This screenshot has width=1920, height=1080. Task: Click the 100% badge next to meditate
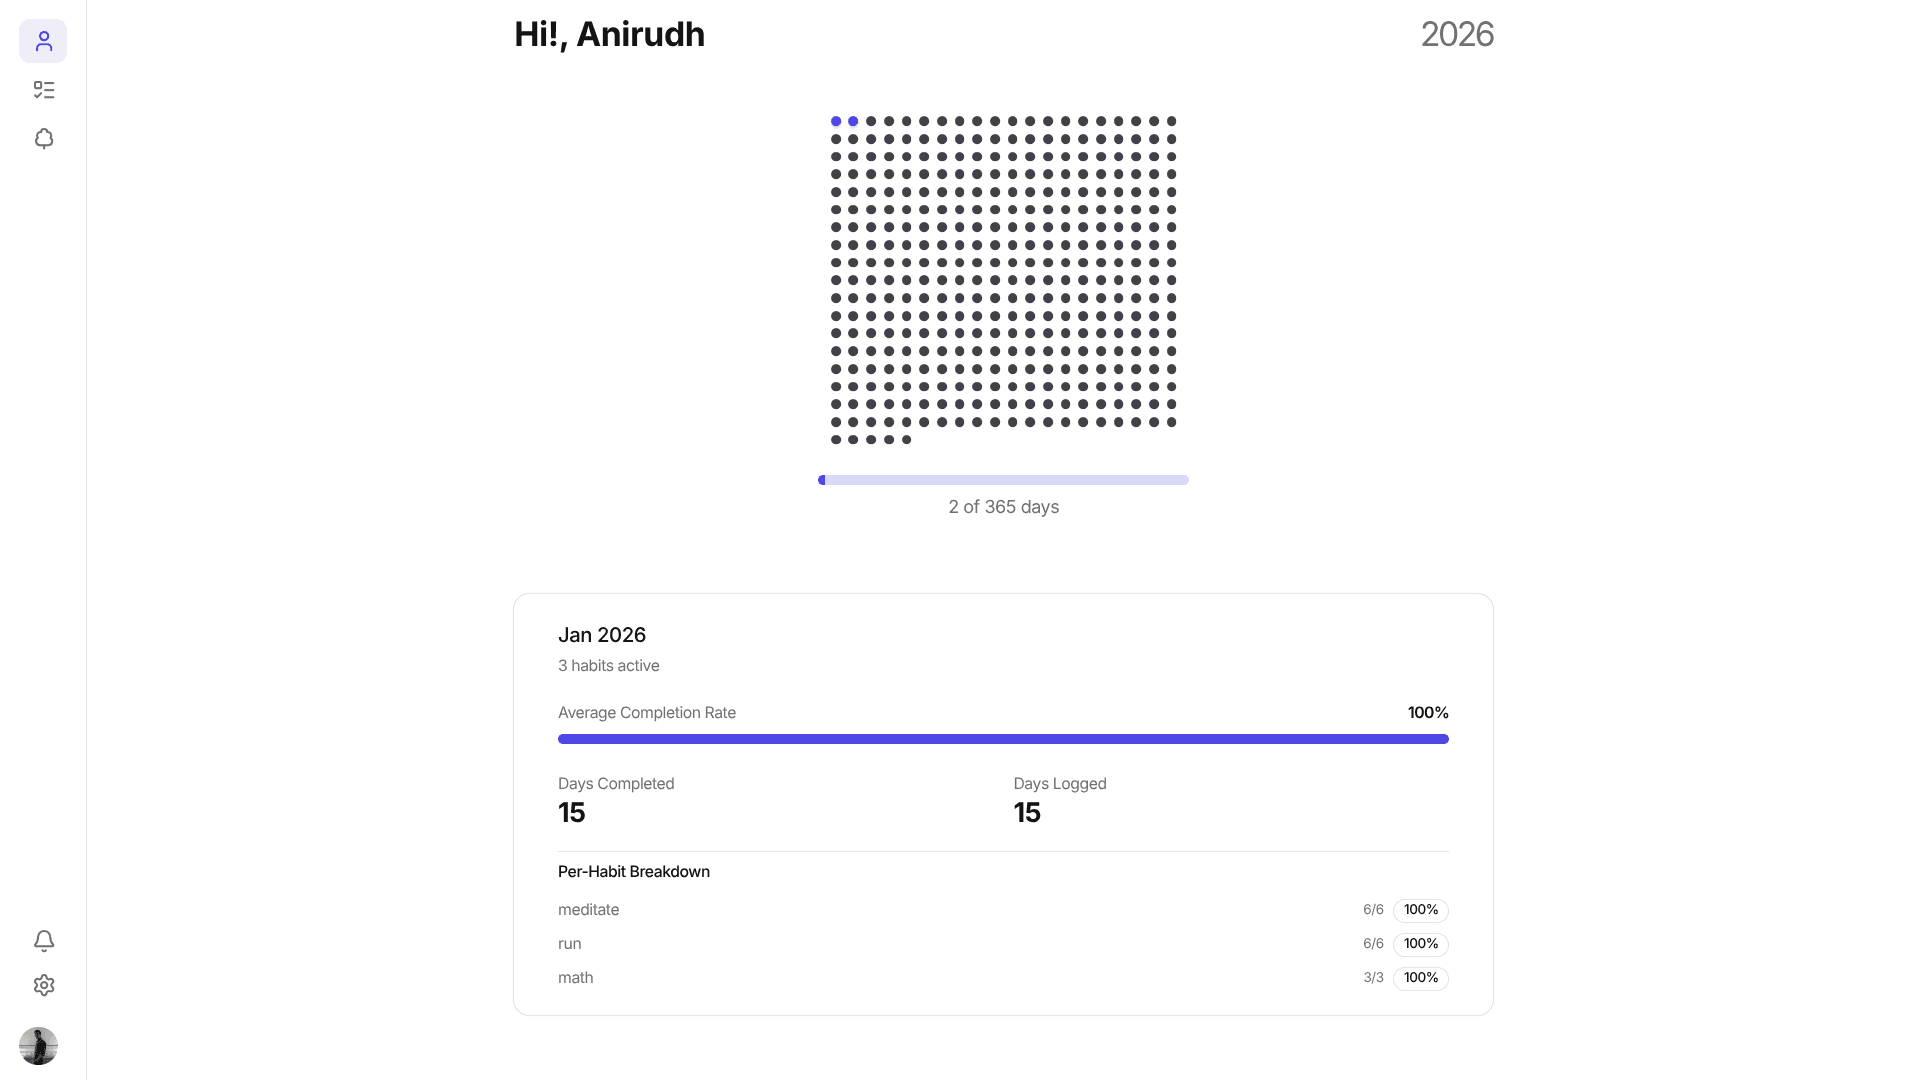coord(1420,910)
